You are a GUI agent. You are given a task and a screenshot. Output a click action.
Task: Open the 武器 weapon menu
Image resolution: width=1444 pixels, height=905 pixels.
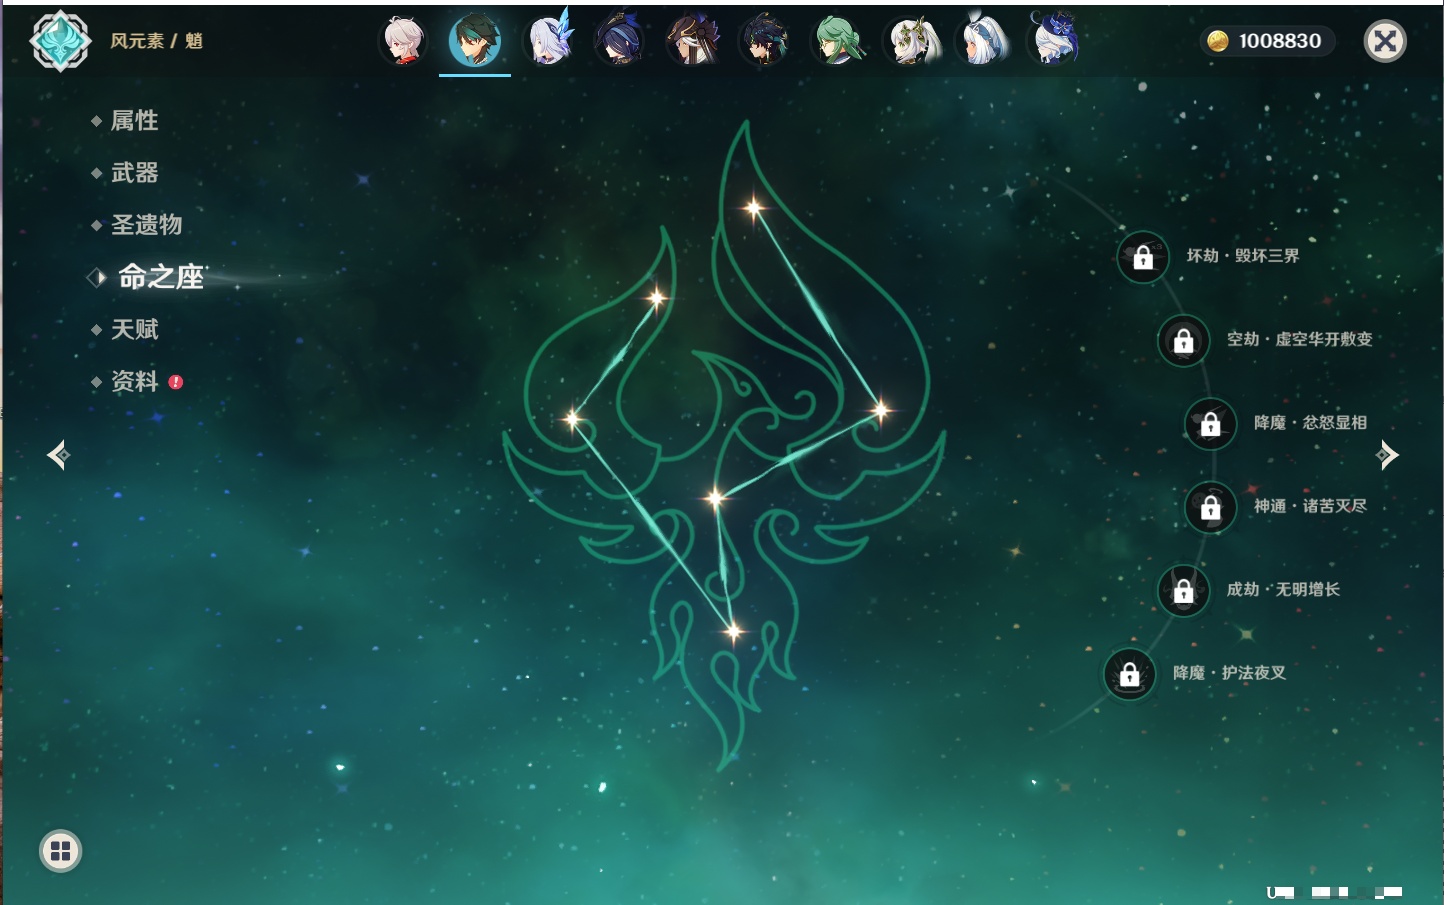pos(134,173)
